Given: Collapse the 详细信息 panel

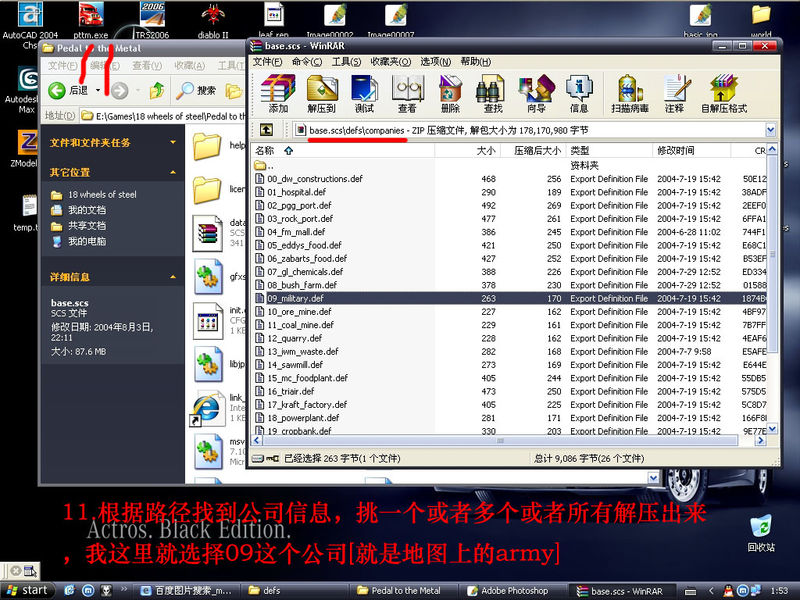Looking at the screenshot, I should click(x=173, y=277).
